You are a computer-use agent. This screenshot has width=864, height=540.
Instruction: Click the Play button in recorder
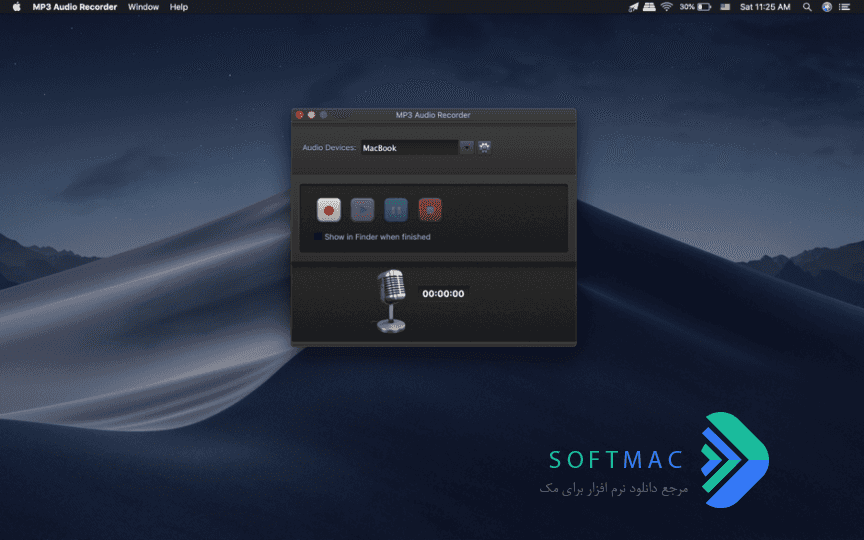click(x=363, y=210)
